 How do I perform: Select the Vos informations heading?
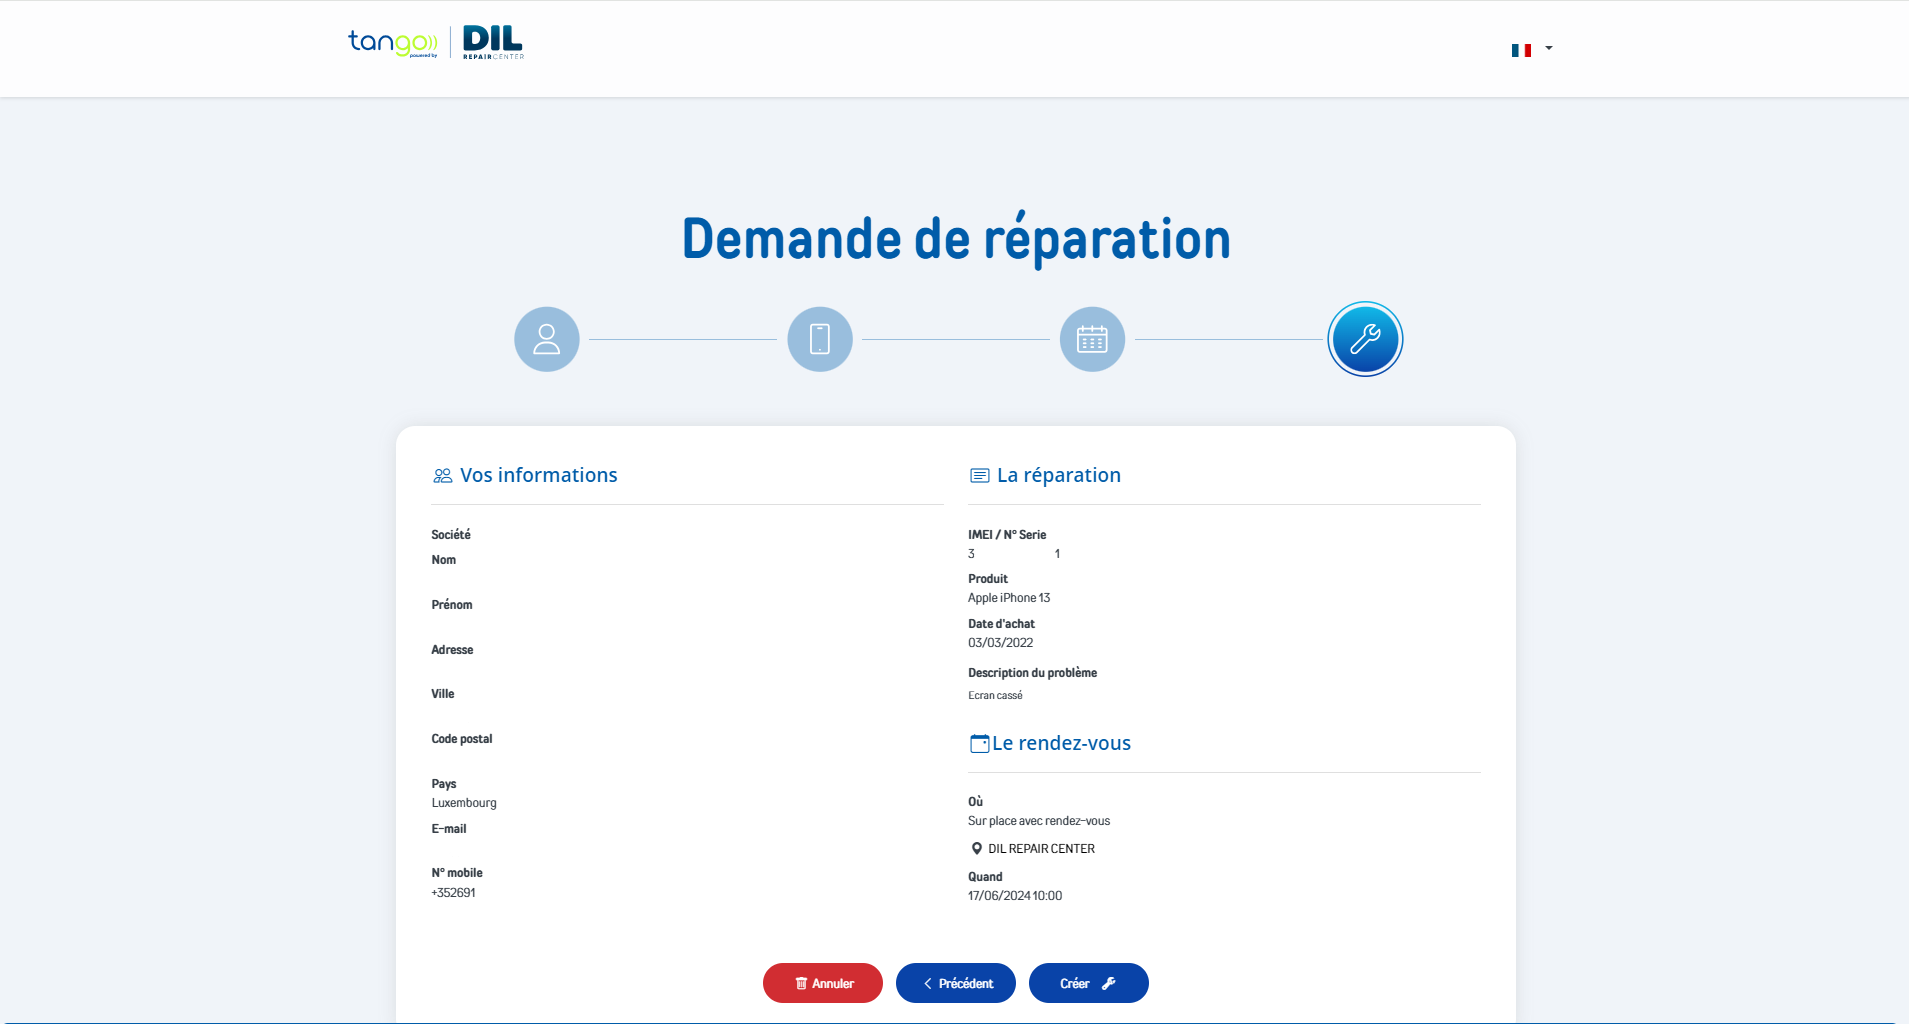[x=539, y=475]
